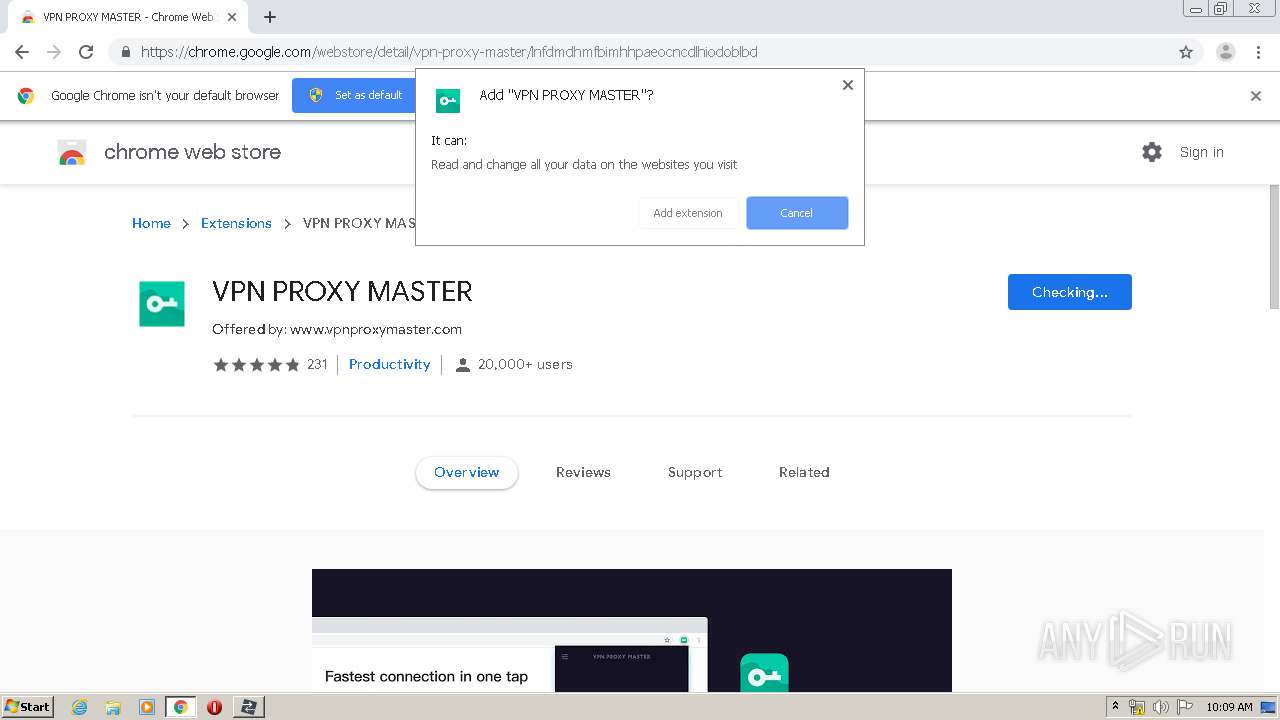1280x720 pixels.
Task: Click the browser forward arrow
Action: (x=54, y=52)
